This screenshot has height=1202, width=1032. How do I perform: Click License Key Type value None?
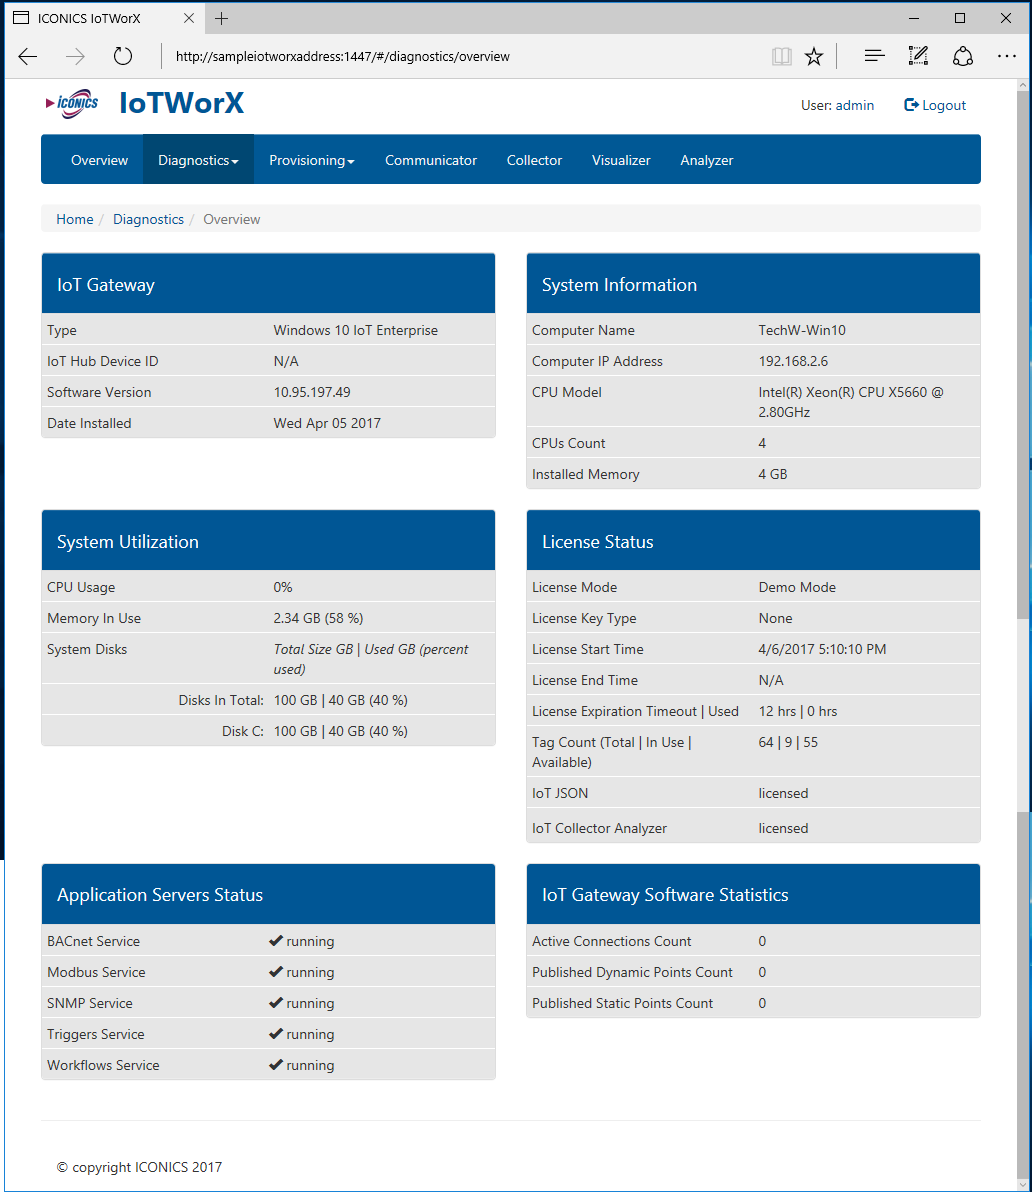[x=775, y=618]
